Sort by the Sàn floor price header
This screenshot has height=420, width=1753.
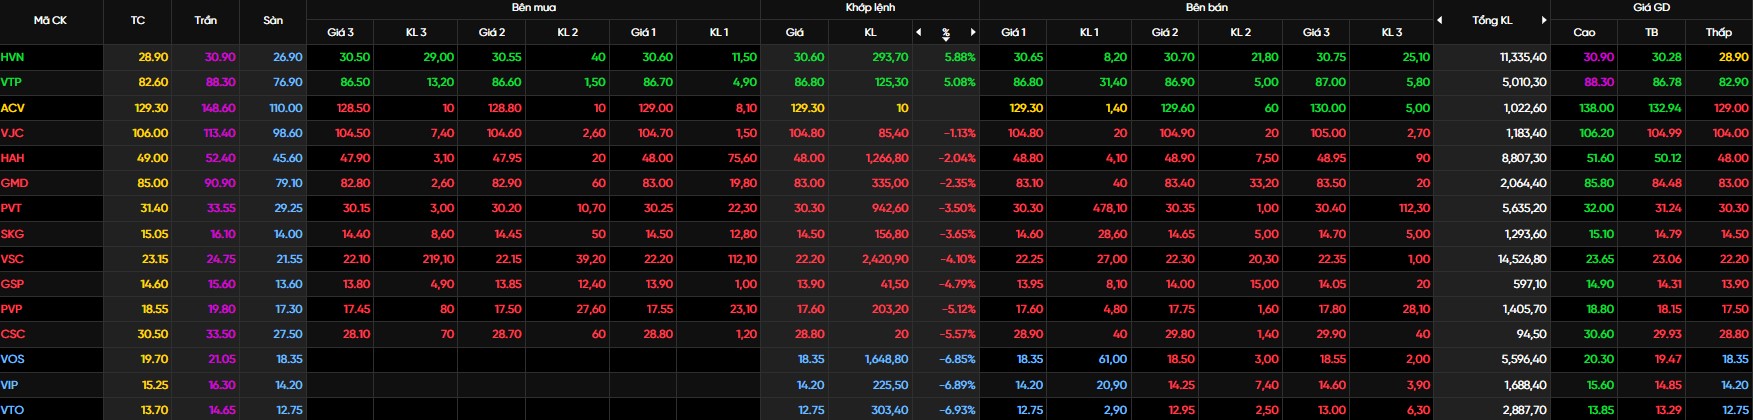(273, 20)
